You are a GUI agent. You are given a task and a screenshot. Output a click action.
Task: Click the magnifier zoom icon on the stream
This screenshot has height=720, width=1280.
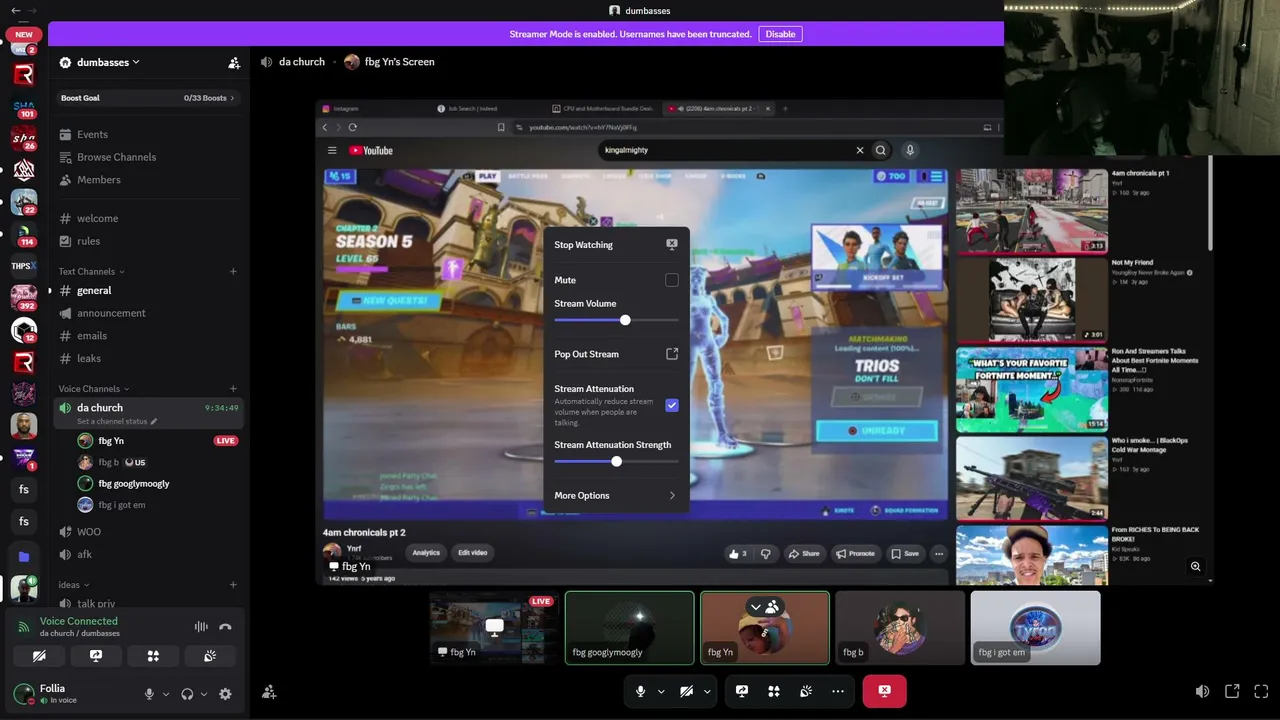(1195, 567)
